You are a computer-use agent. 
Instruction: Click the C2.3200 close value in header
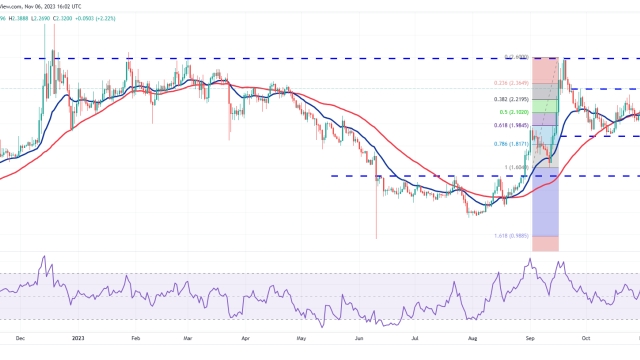(62, 18)
